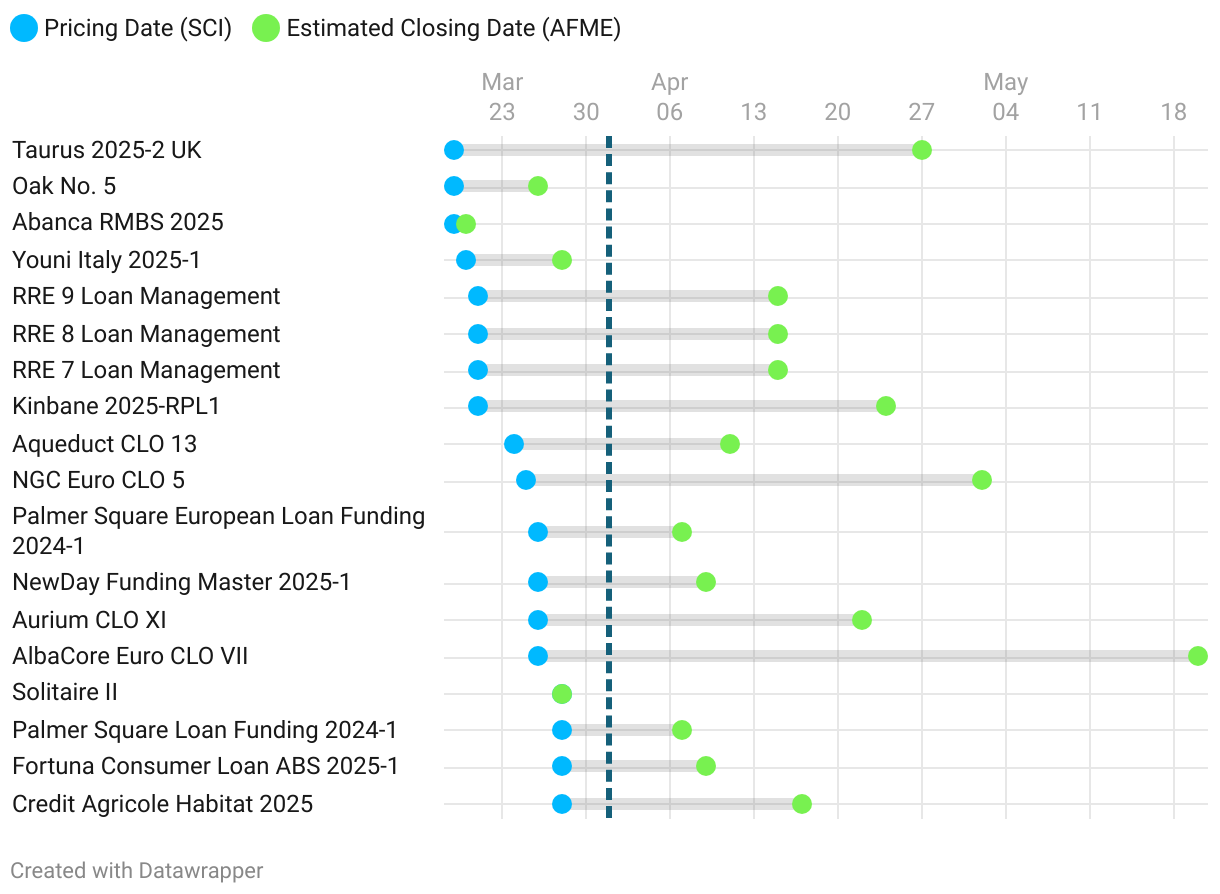Click the AlbaCore Euro CLO VII range bar

point(868,656)
